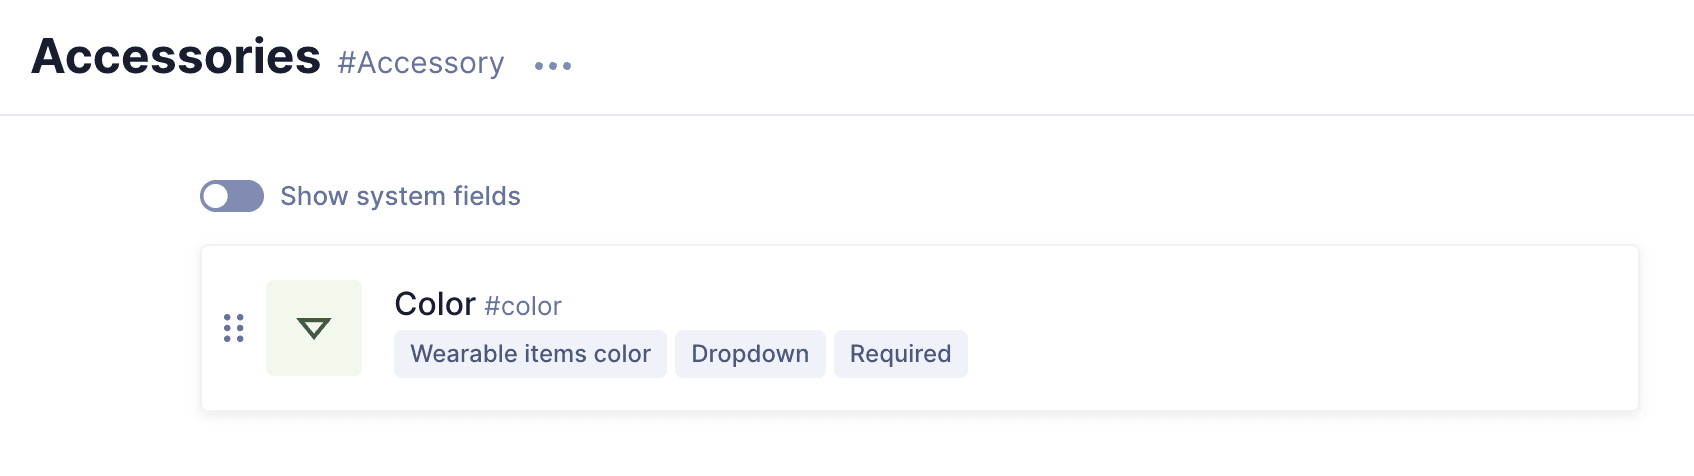Click the Accessories model title
This screenshot has height=476, width=1694.
pos(176,57)
